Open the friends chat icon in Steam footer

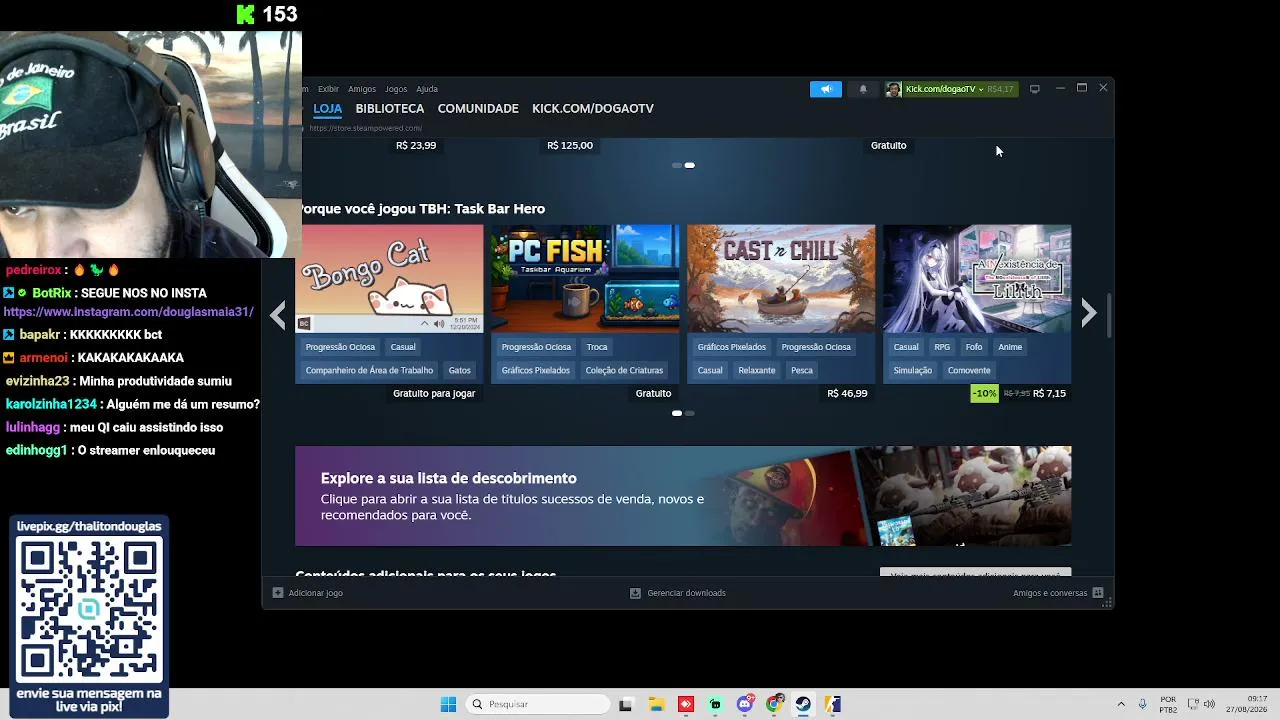click(1098, 593)
